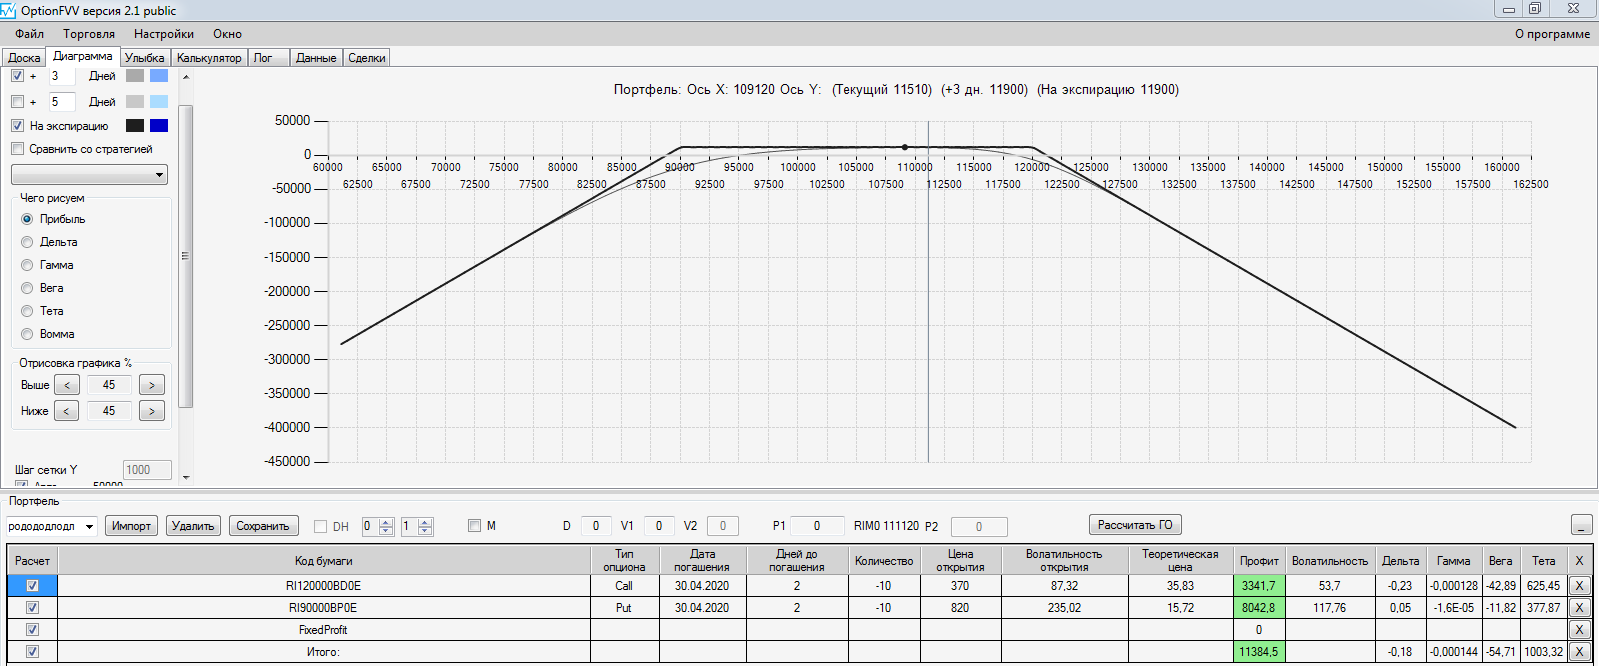Viewport: 1599px width, 666px height.
Task: Increase the "Ниже" chart percent with right arrow
Action: click(152, 411)
